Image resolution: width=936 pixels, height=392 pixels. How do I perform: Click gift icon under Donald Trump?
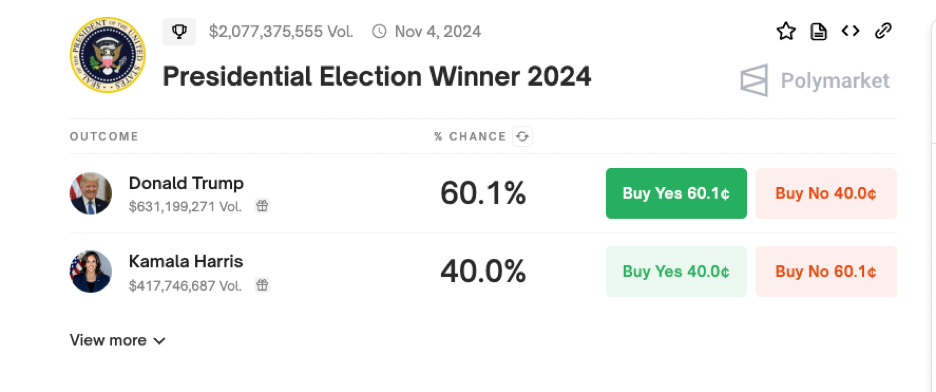(x=262, y=206)
